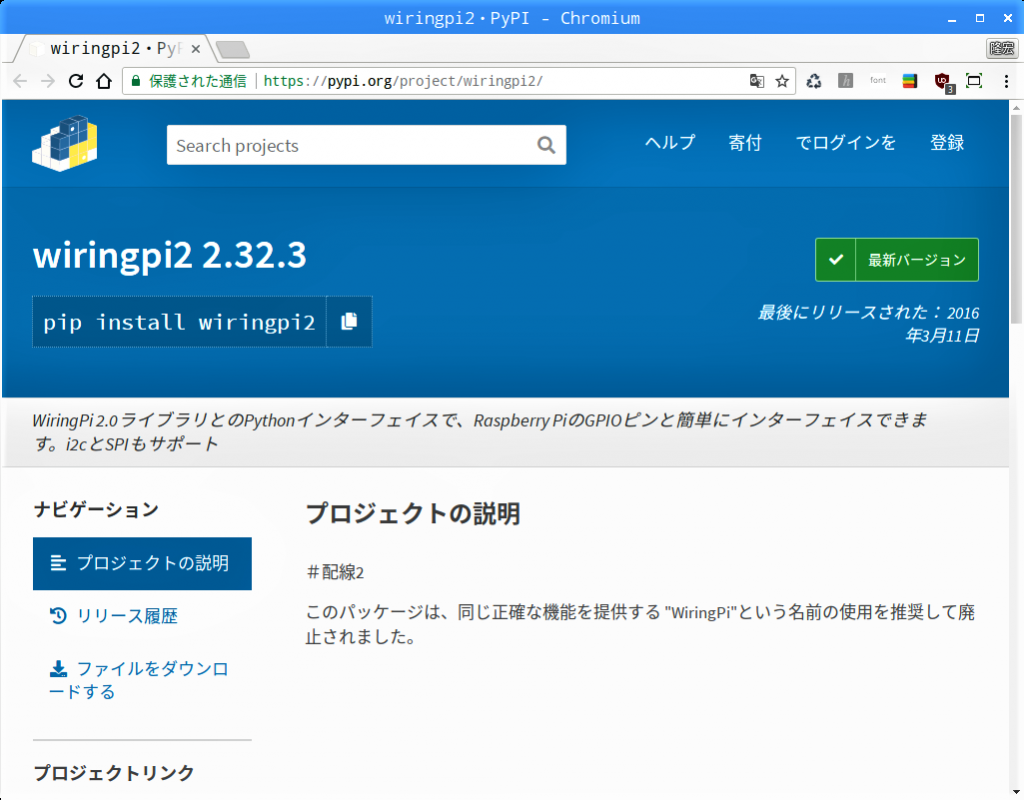Open the ヘルプ help link
1024x800 pixels.
pos(670,142)
